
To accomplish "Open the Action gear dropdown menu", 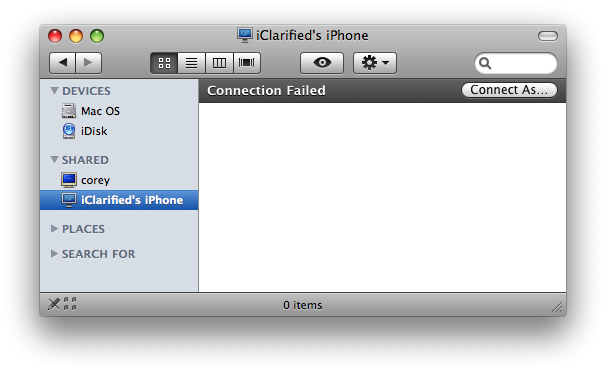I will [374, 63].
